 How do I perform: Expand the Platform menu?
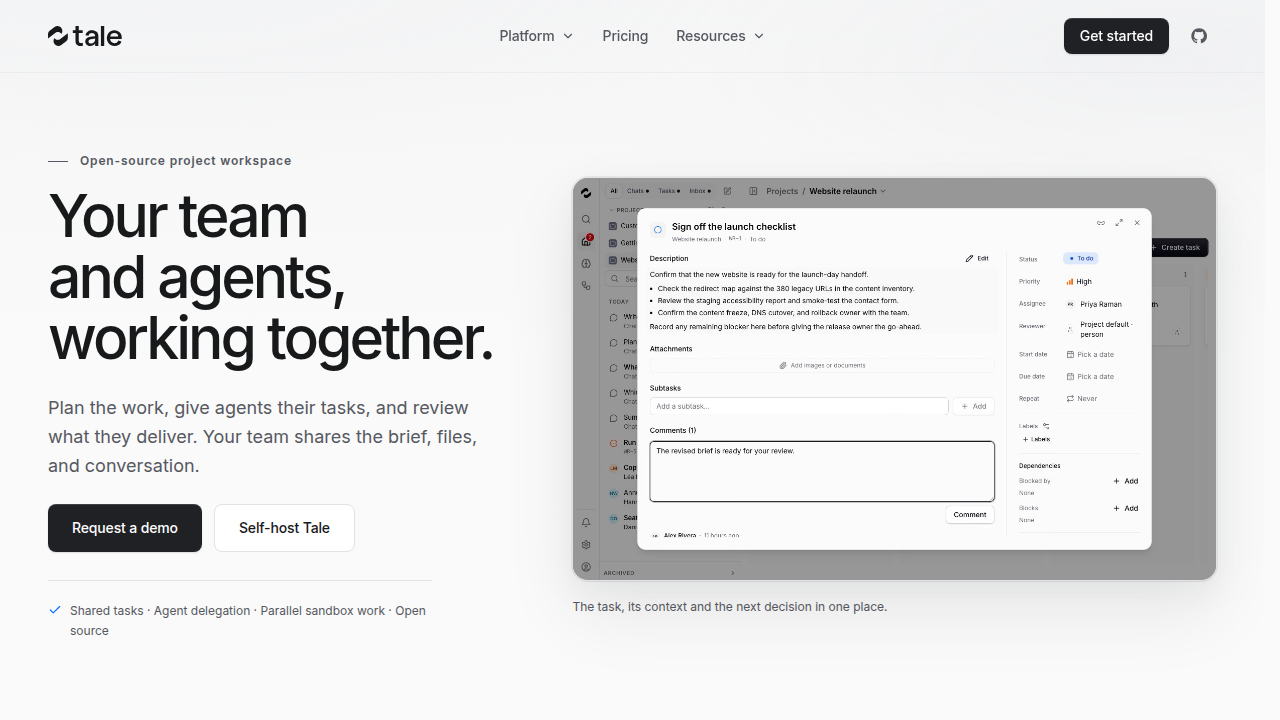point(537,36)
